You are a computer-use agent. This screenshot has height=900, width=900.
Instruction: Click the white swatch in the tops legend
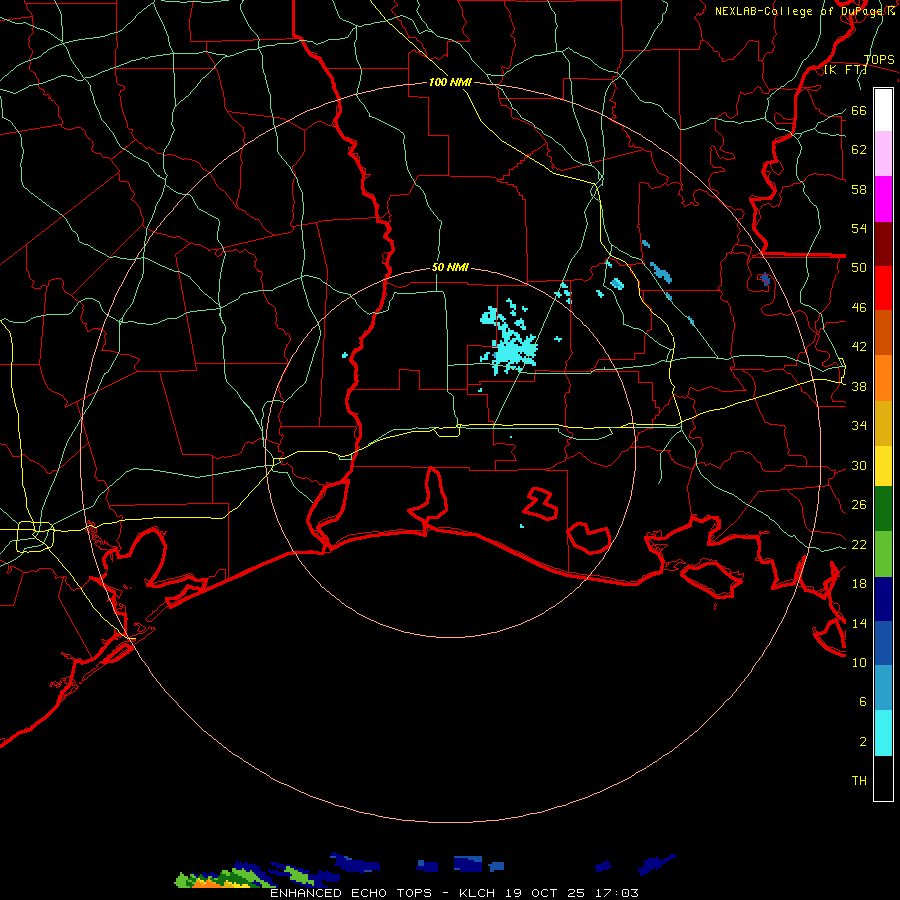tap(883, 110)
